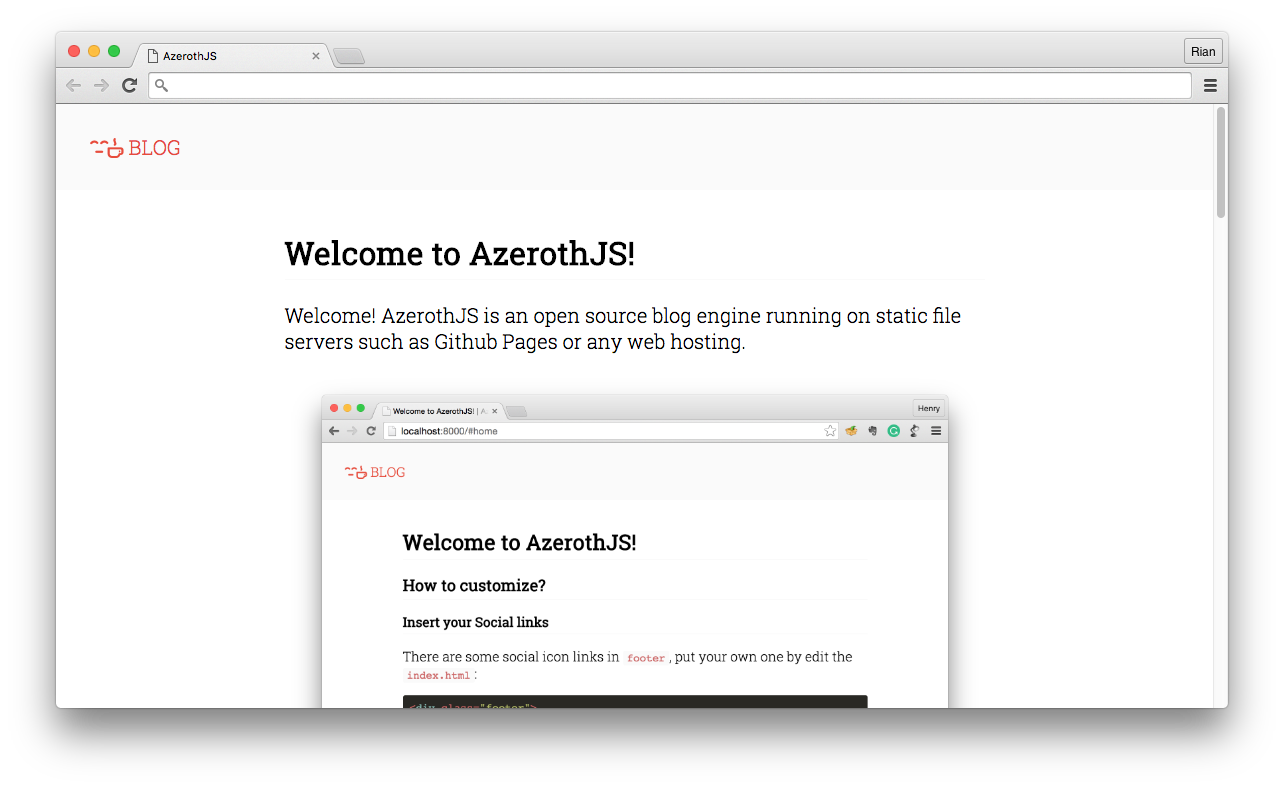
Task: Click the green Grammarly icon in the embedded screenshot
Action: (x=894, y=430)
